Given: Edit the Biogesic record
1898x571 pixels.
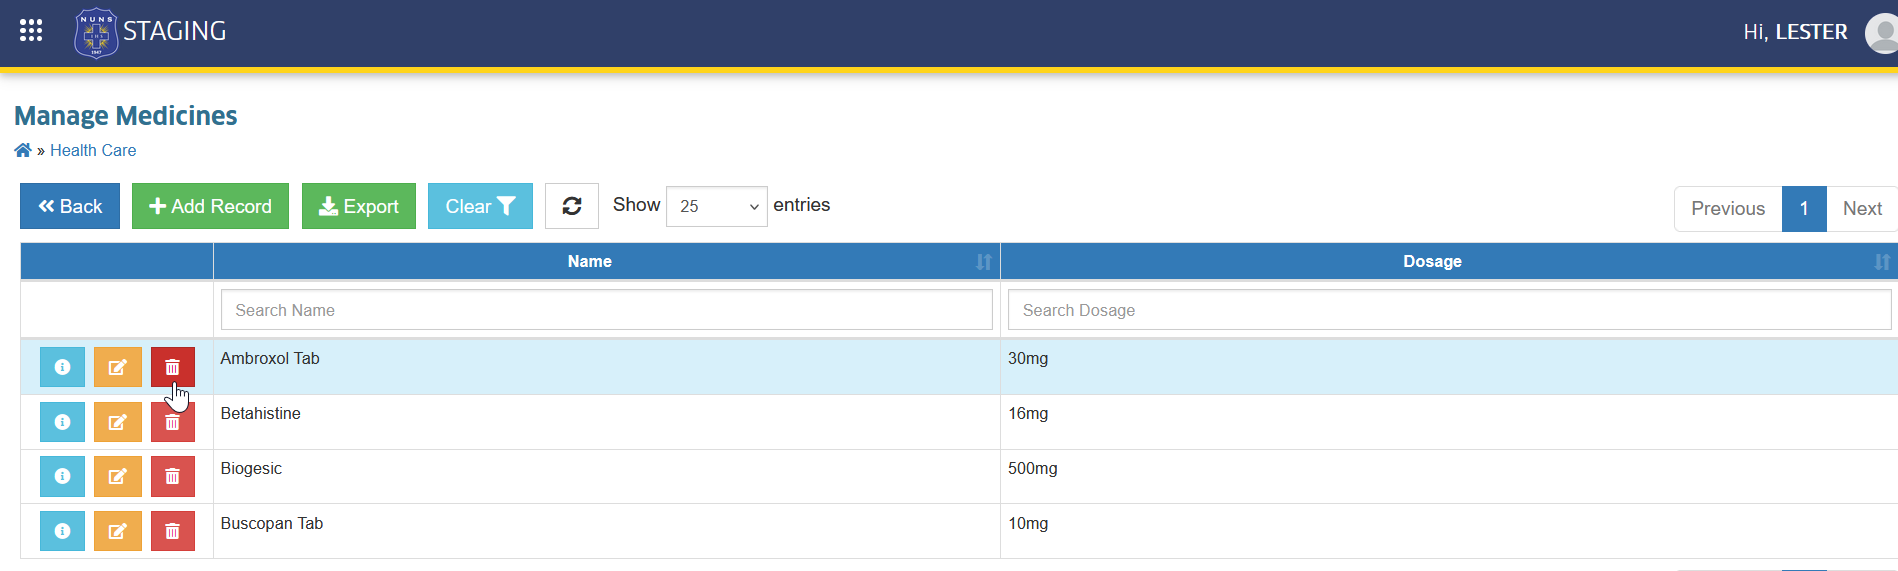Looking at the screenshot, I should pyautogui.click(x=118, y=476).
